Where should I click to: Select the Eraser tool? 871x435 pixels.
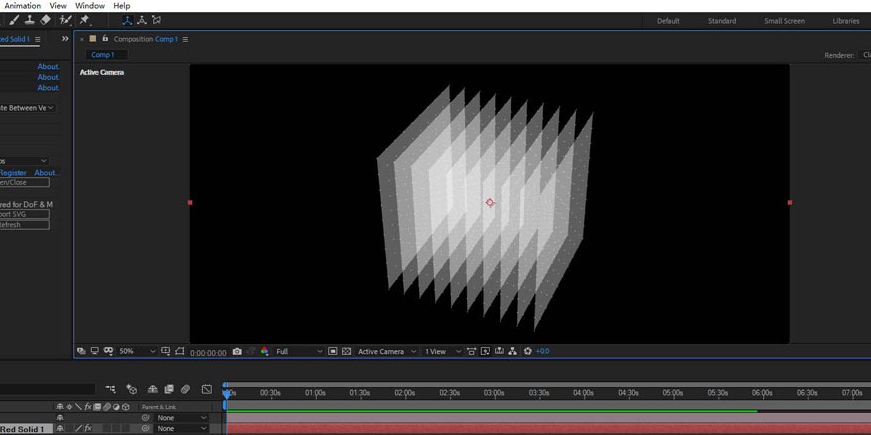coord(46,21)
